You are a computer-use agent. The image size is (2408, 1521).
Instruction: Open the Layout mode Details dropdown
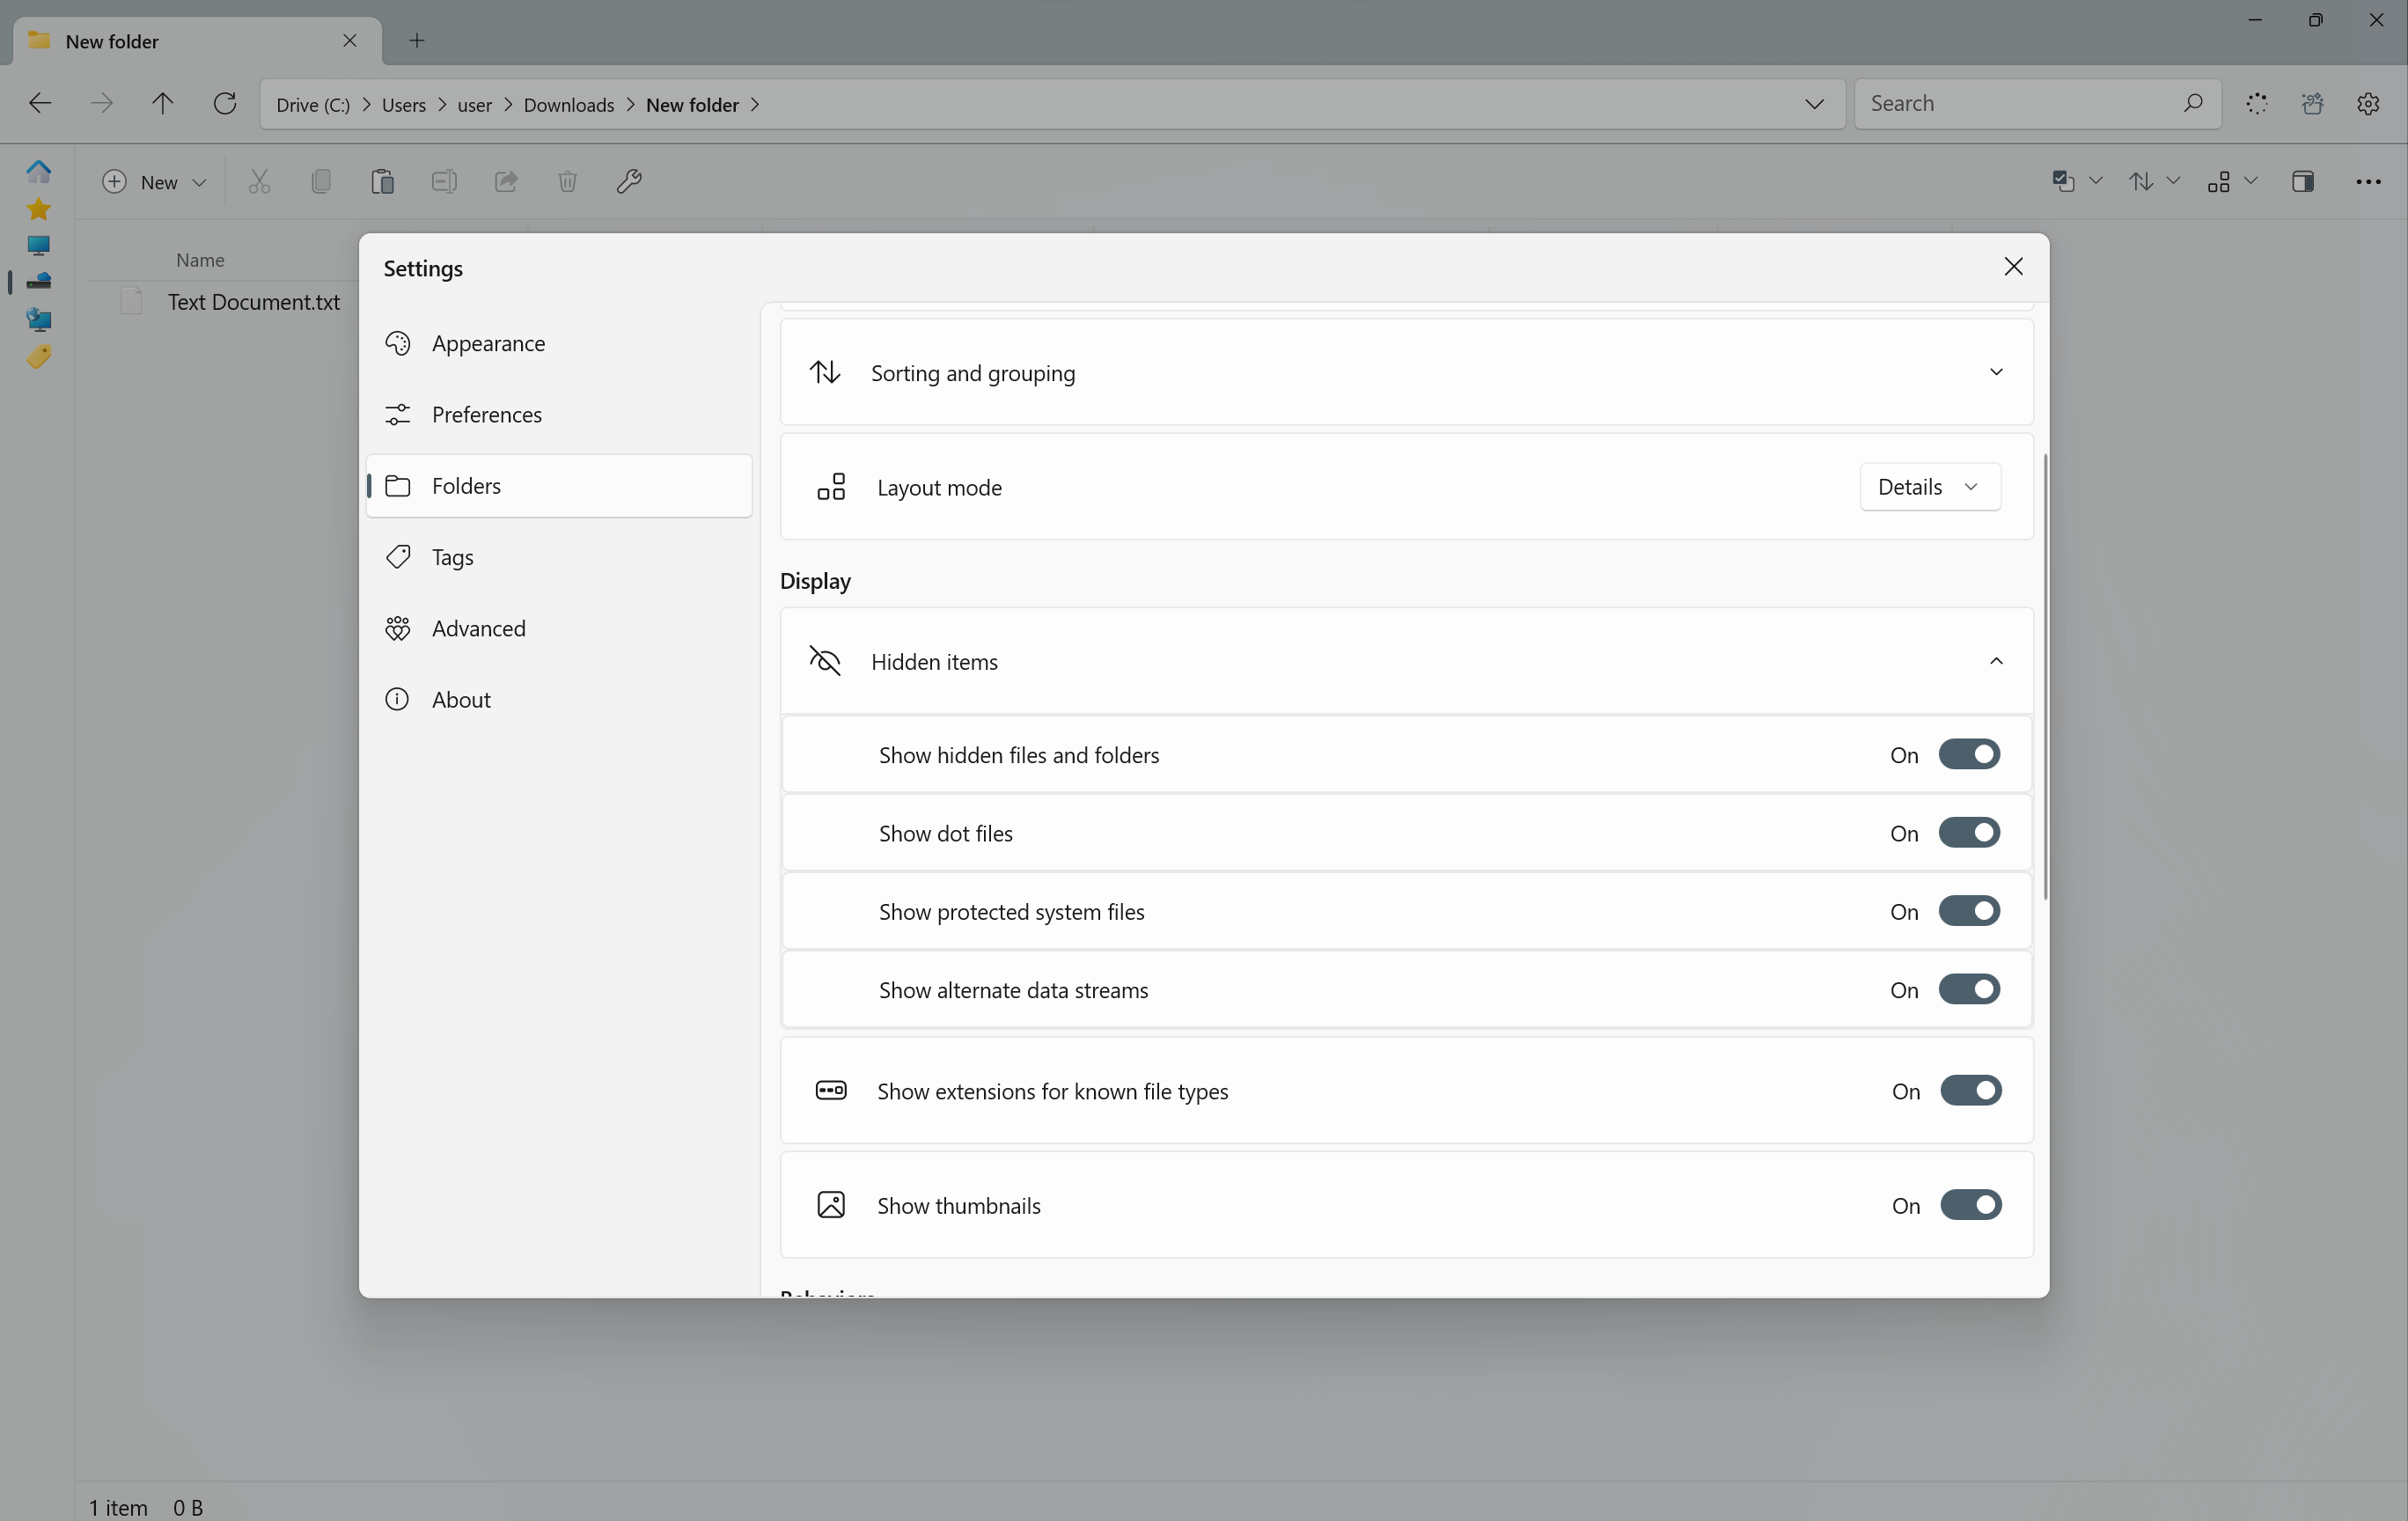(1929, 487)
